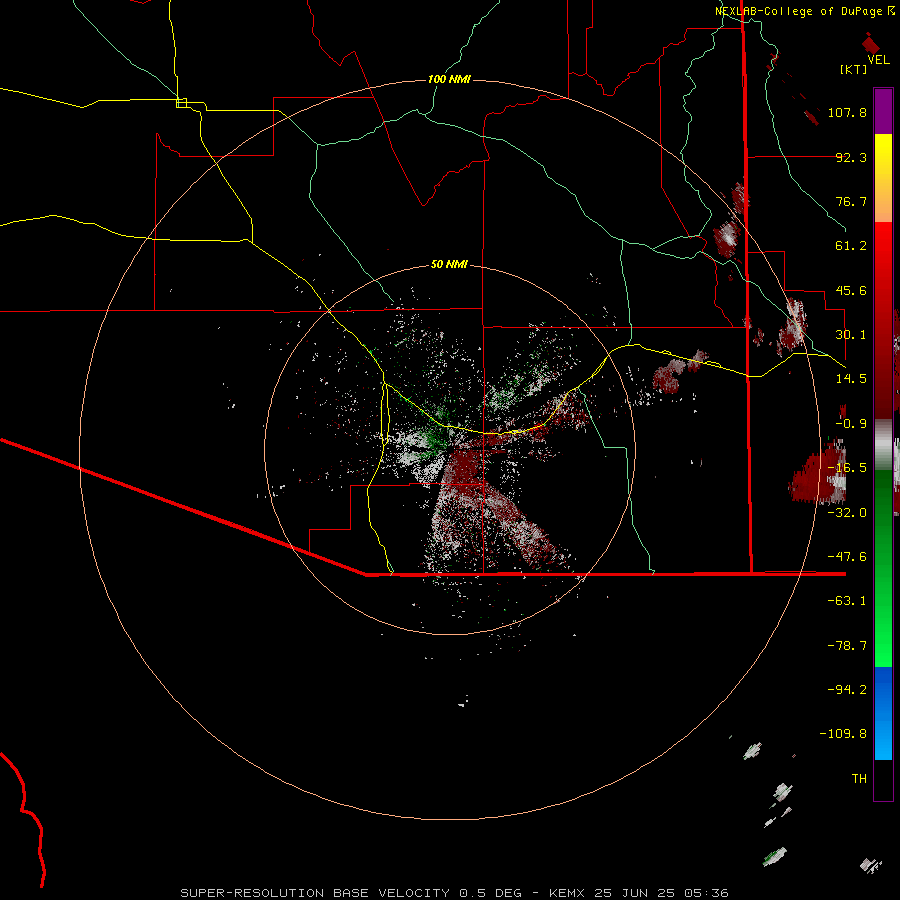Pick the green band of the velocity scale
This screenshot has width=900, height=900.
883,568
